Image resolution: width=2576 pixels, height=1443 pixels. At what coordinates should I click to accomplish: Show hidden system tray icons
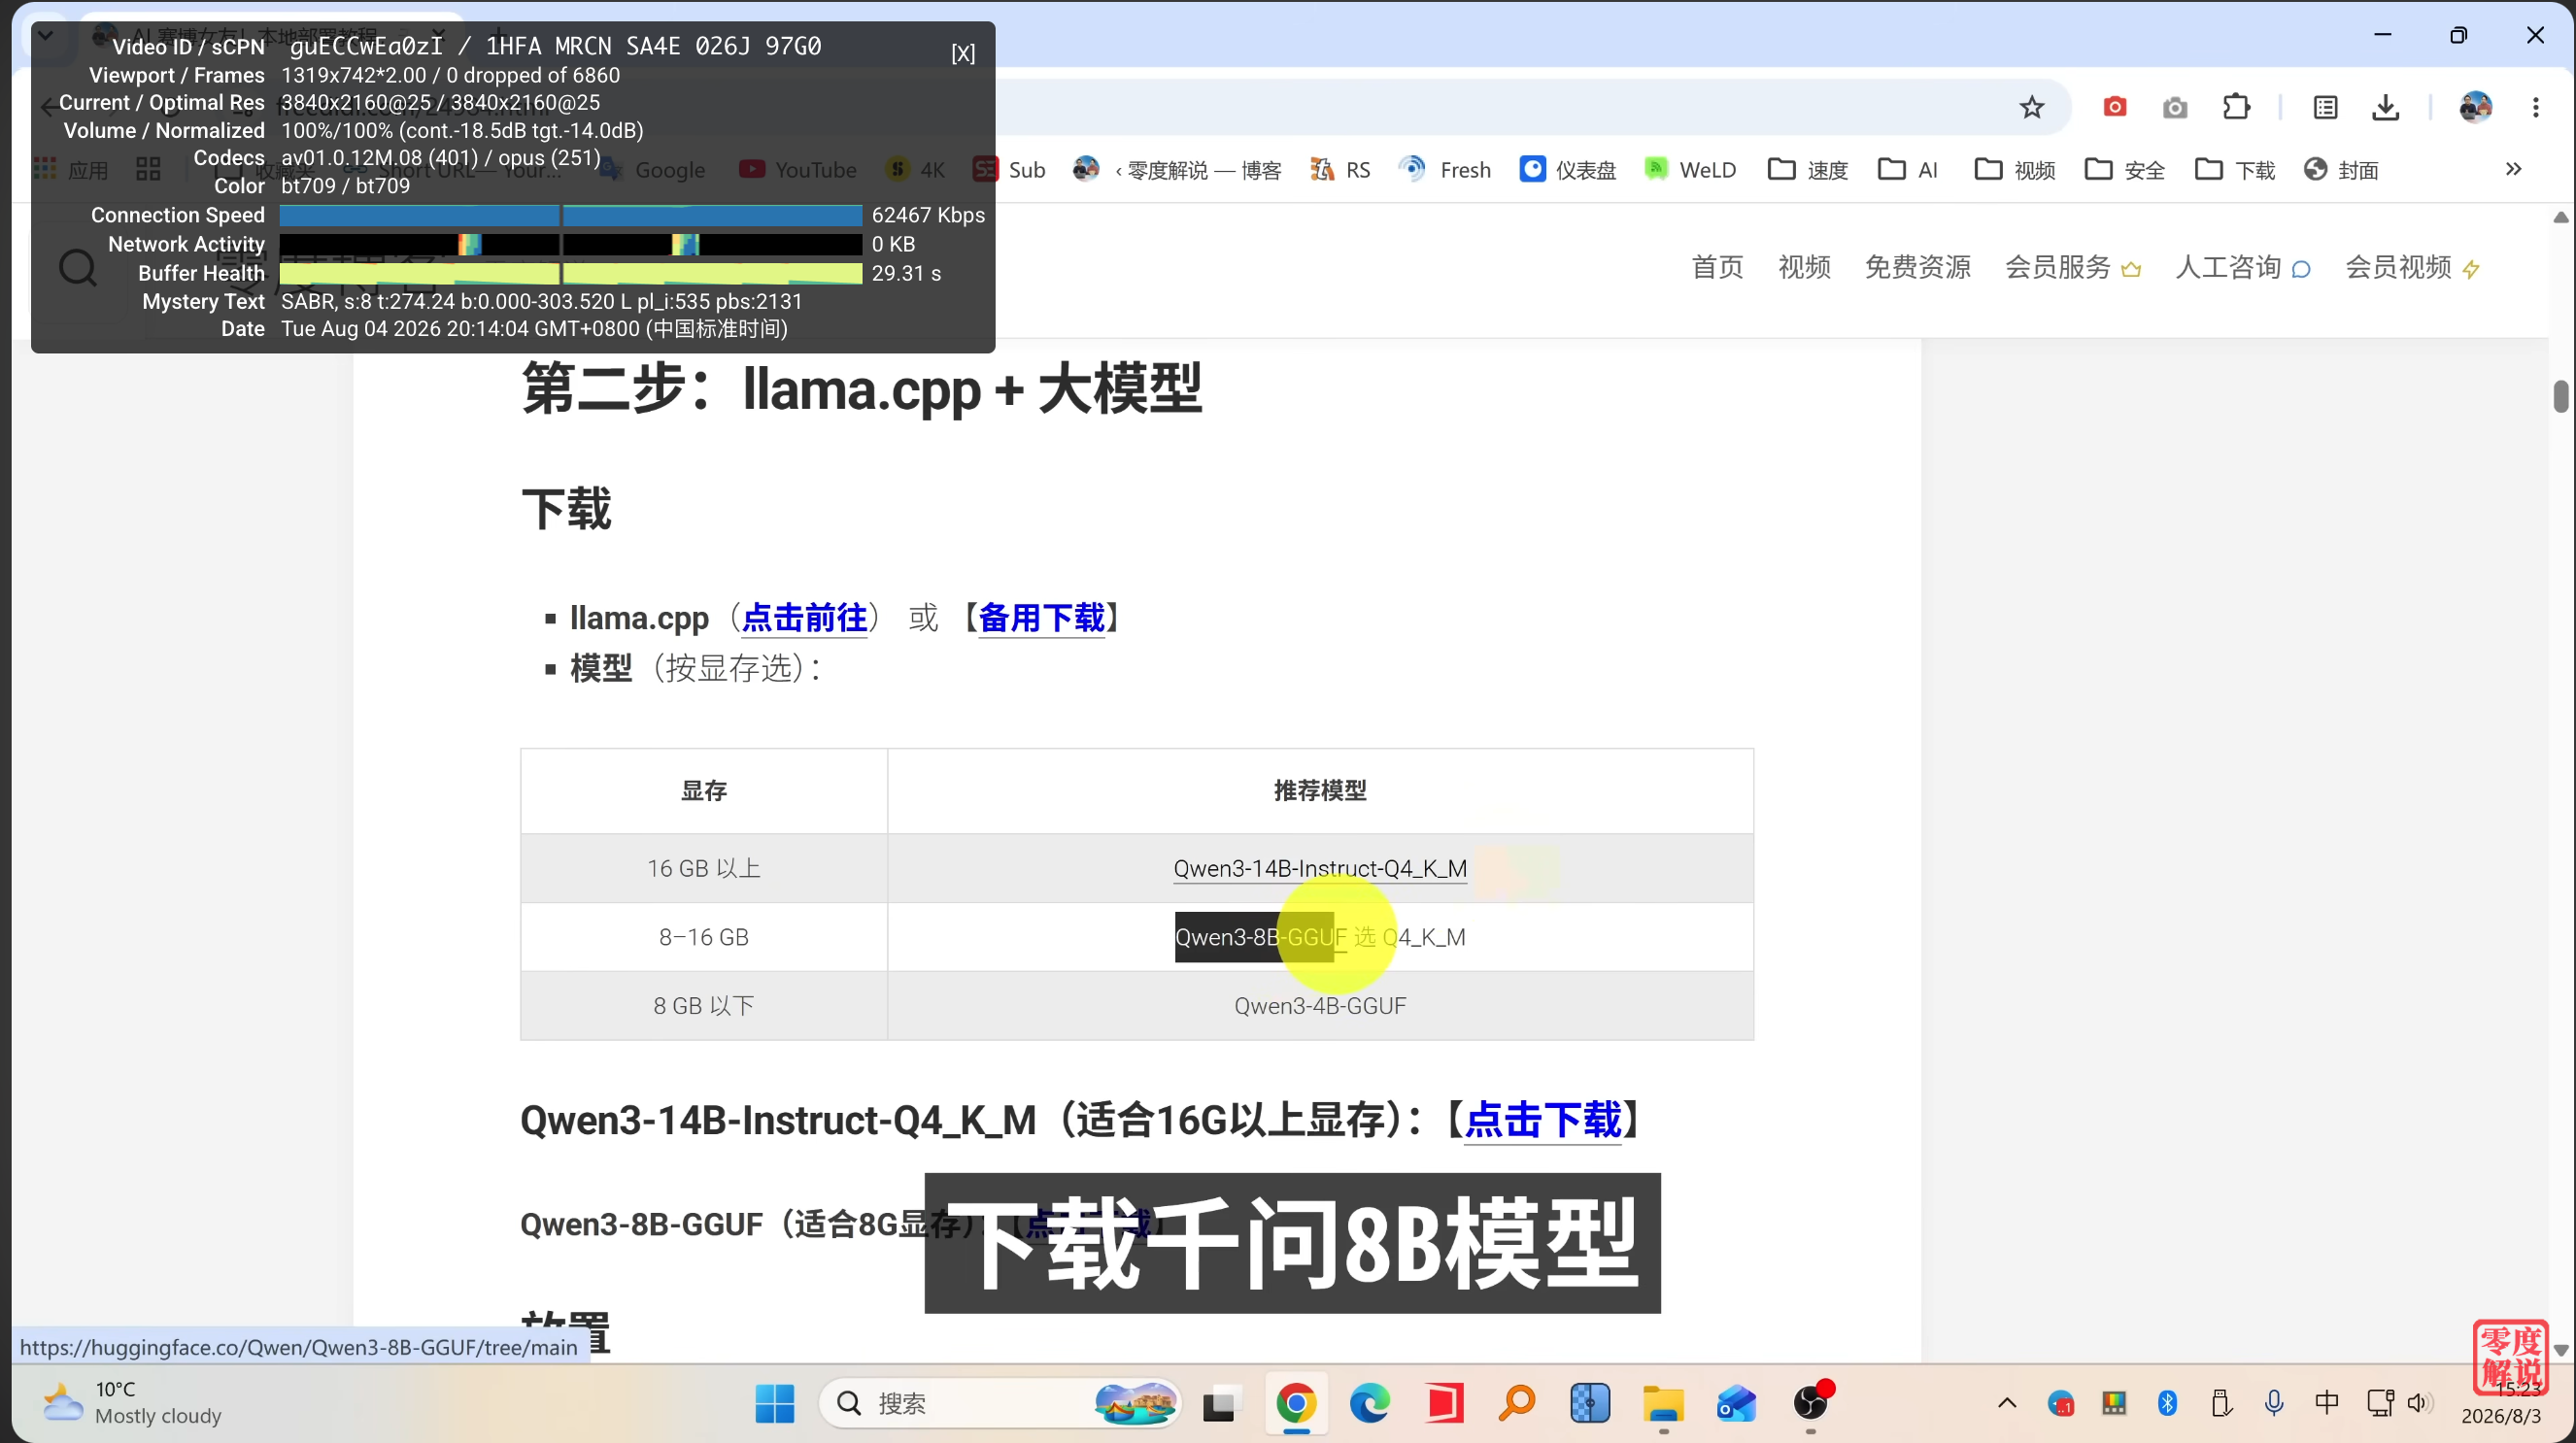2006,1403
